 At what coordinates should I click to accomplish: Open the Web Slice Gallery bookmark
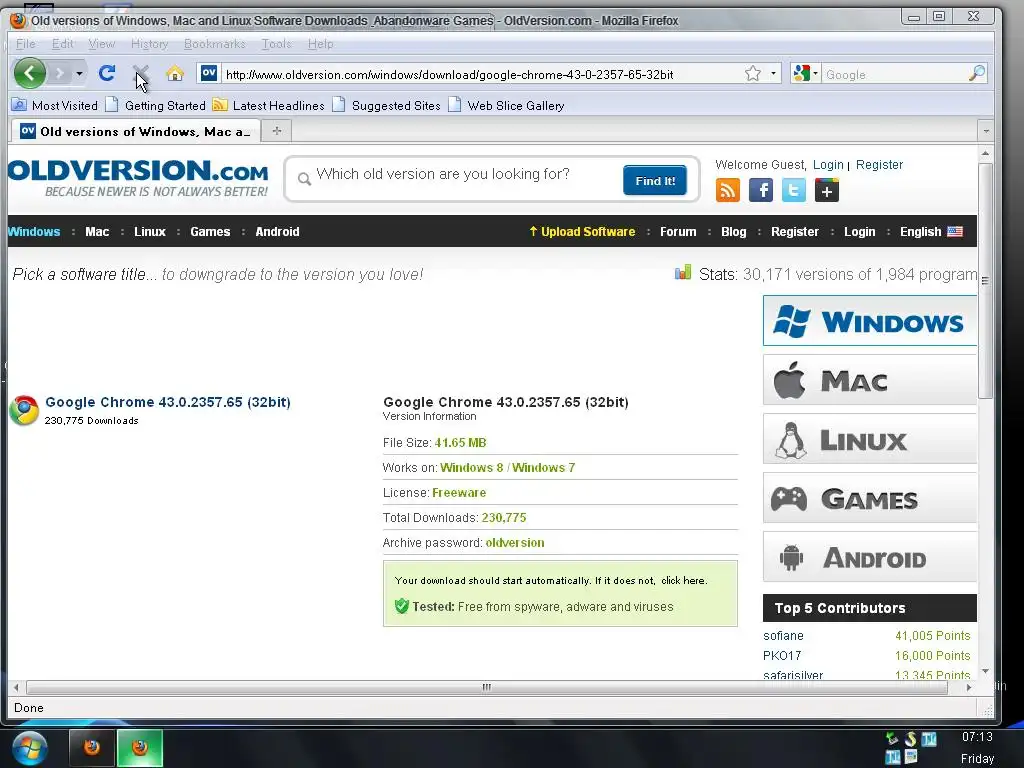pyautogui.click(x=506, y=105)
